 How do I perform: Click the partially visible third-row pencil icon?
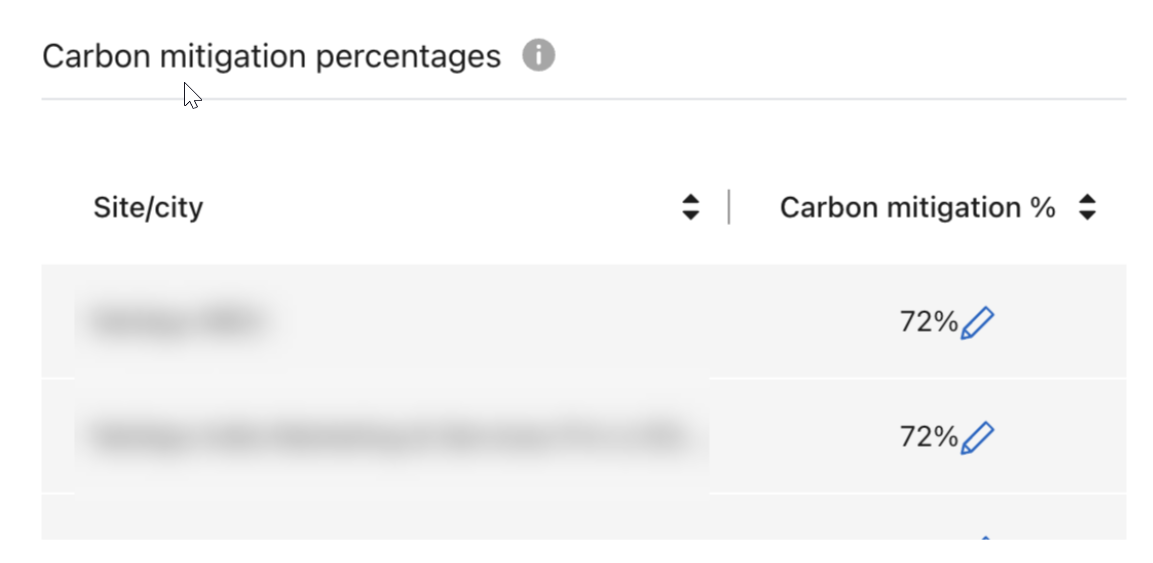tap(984, 538)
